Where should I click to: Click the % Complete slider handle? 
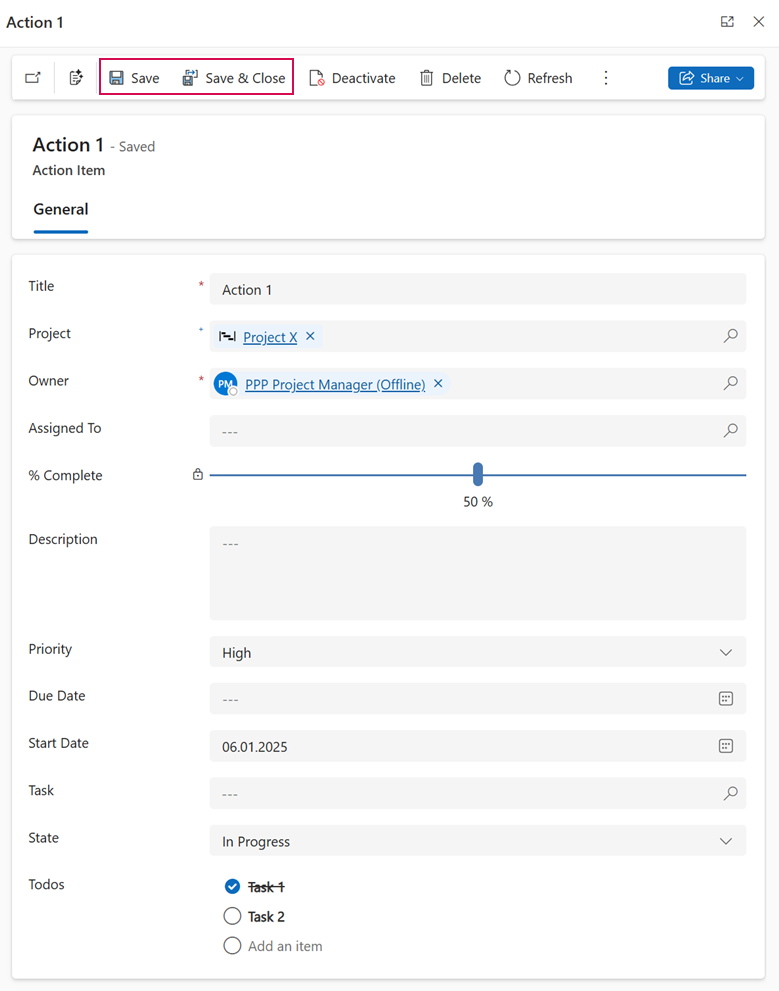(478, 475)
